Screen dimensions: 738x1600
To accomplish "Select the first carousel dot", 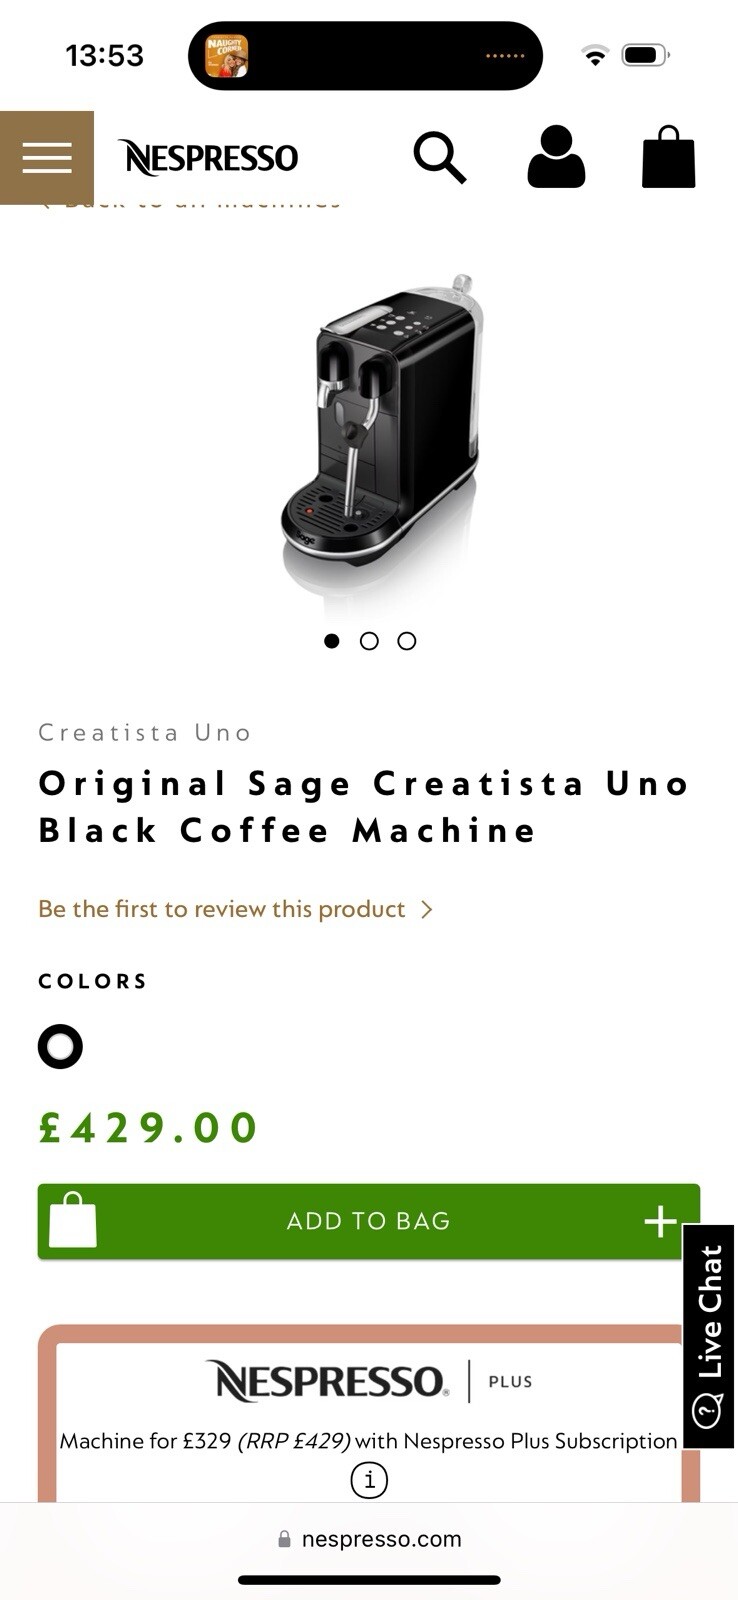I will coord(332,641).
